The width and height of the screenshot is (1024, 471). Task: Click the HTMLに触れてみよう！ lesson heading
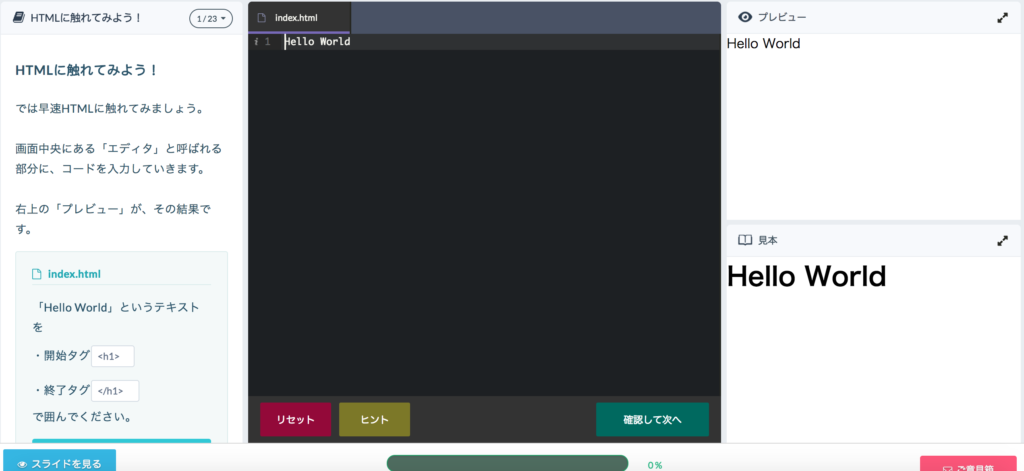click(x=87, y=70)
